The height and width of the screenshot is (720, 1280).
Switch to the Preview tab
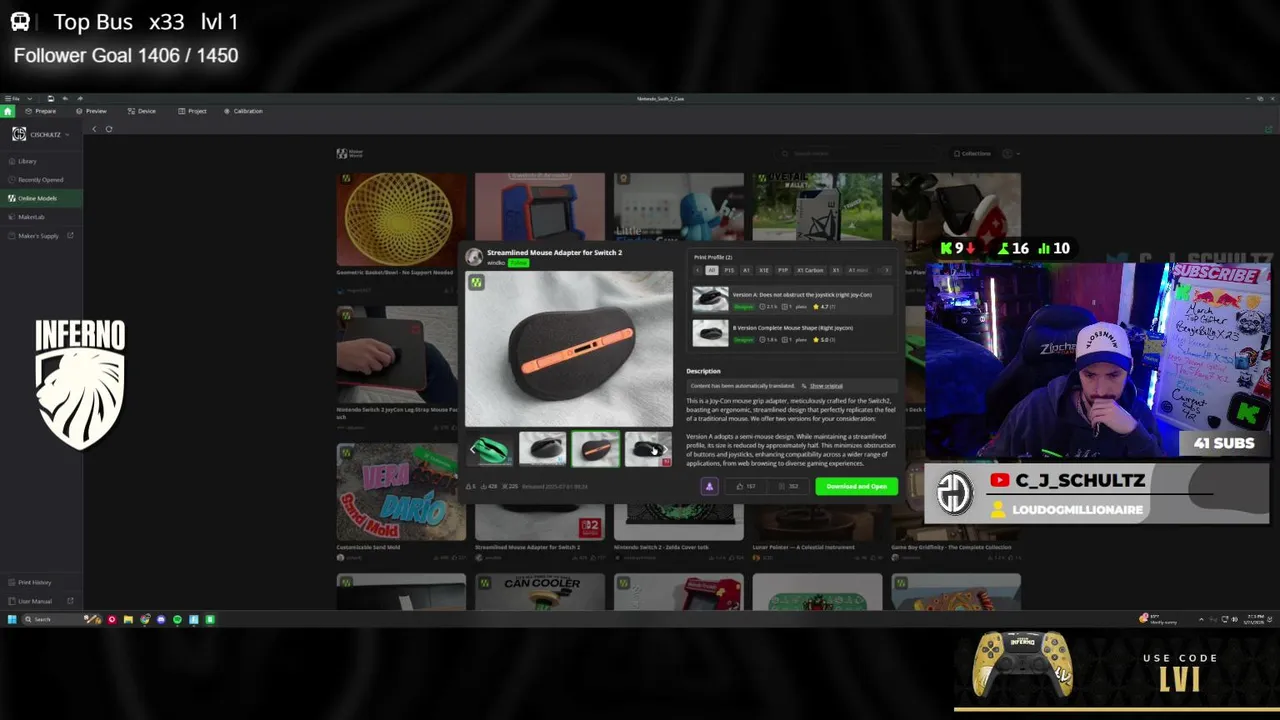(91, 111)
